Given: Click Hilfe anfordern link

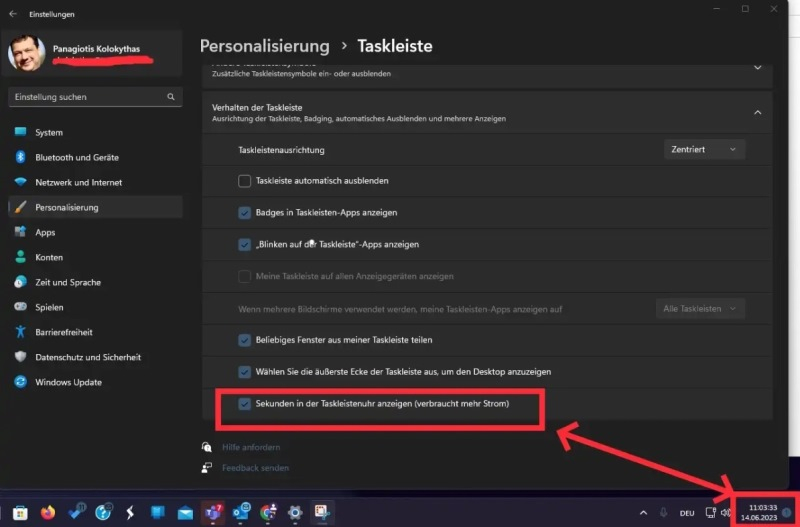Looking at the screenshot, I should (x=250, y=447).
